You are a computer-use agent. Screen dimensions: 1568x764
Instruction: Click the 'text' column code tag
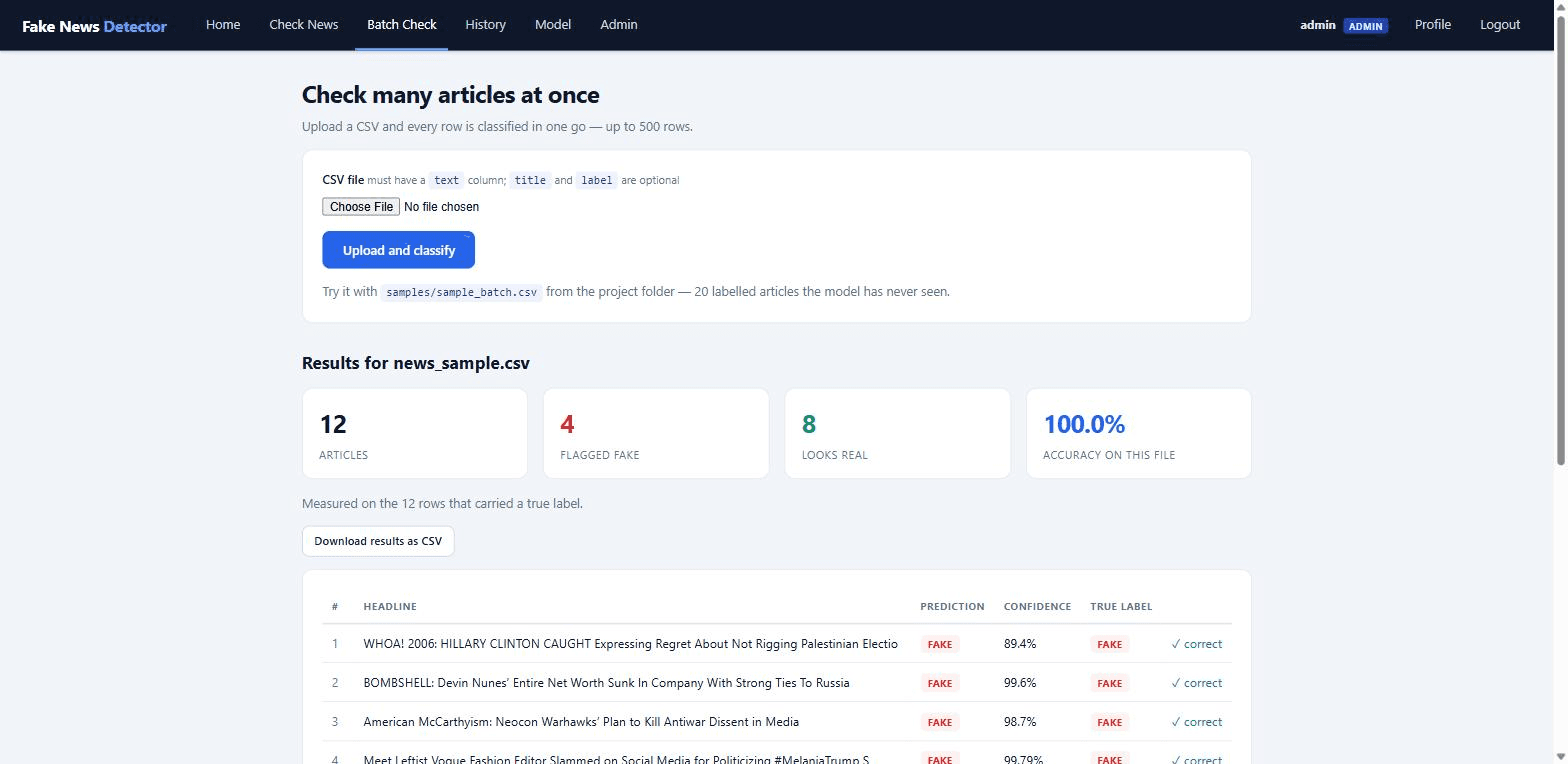tap(447, 181)
